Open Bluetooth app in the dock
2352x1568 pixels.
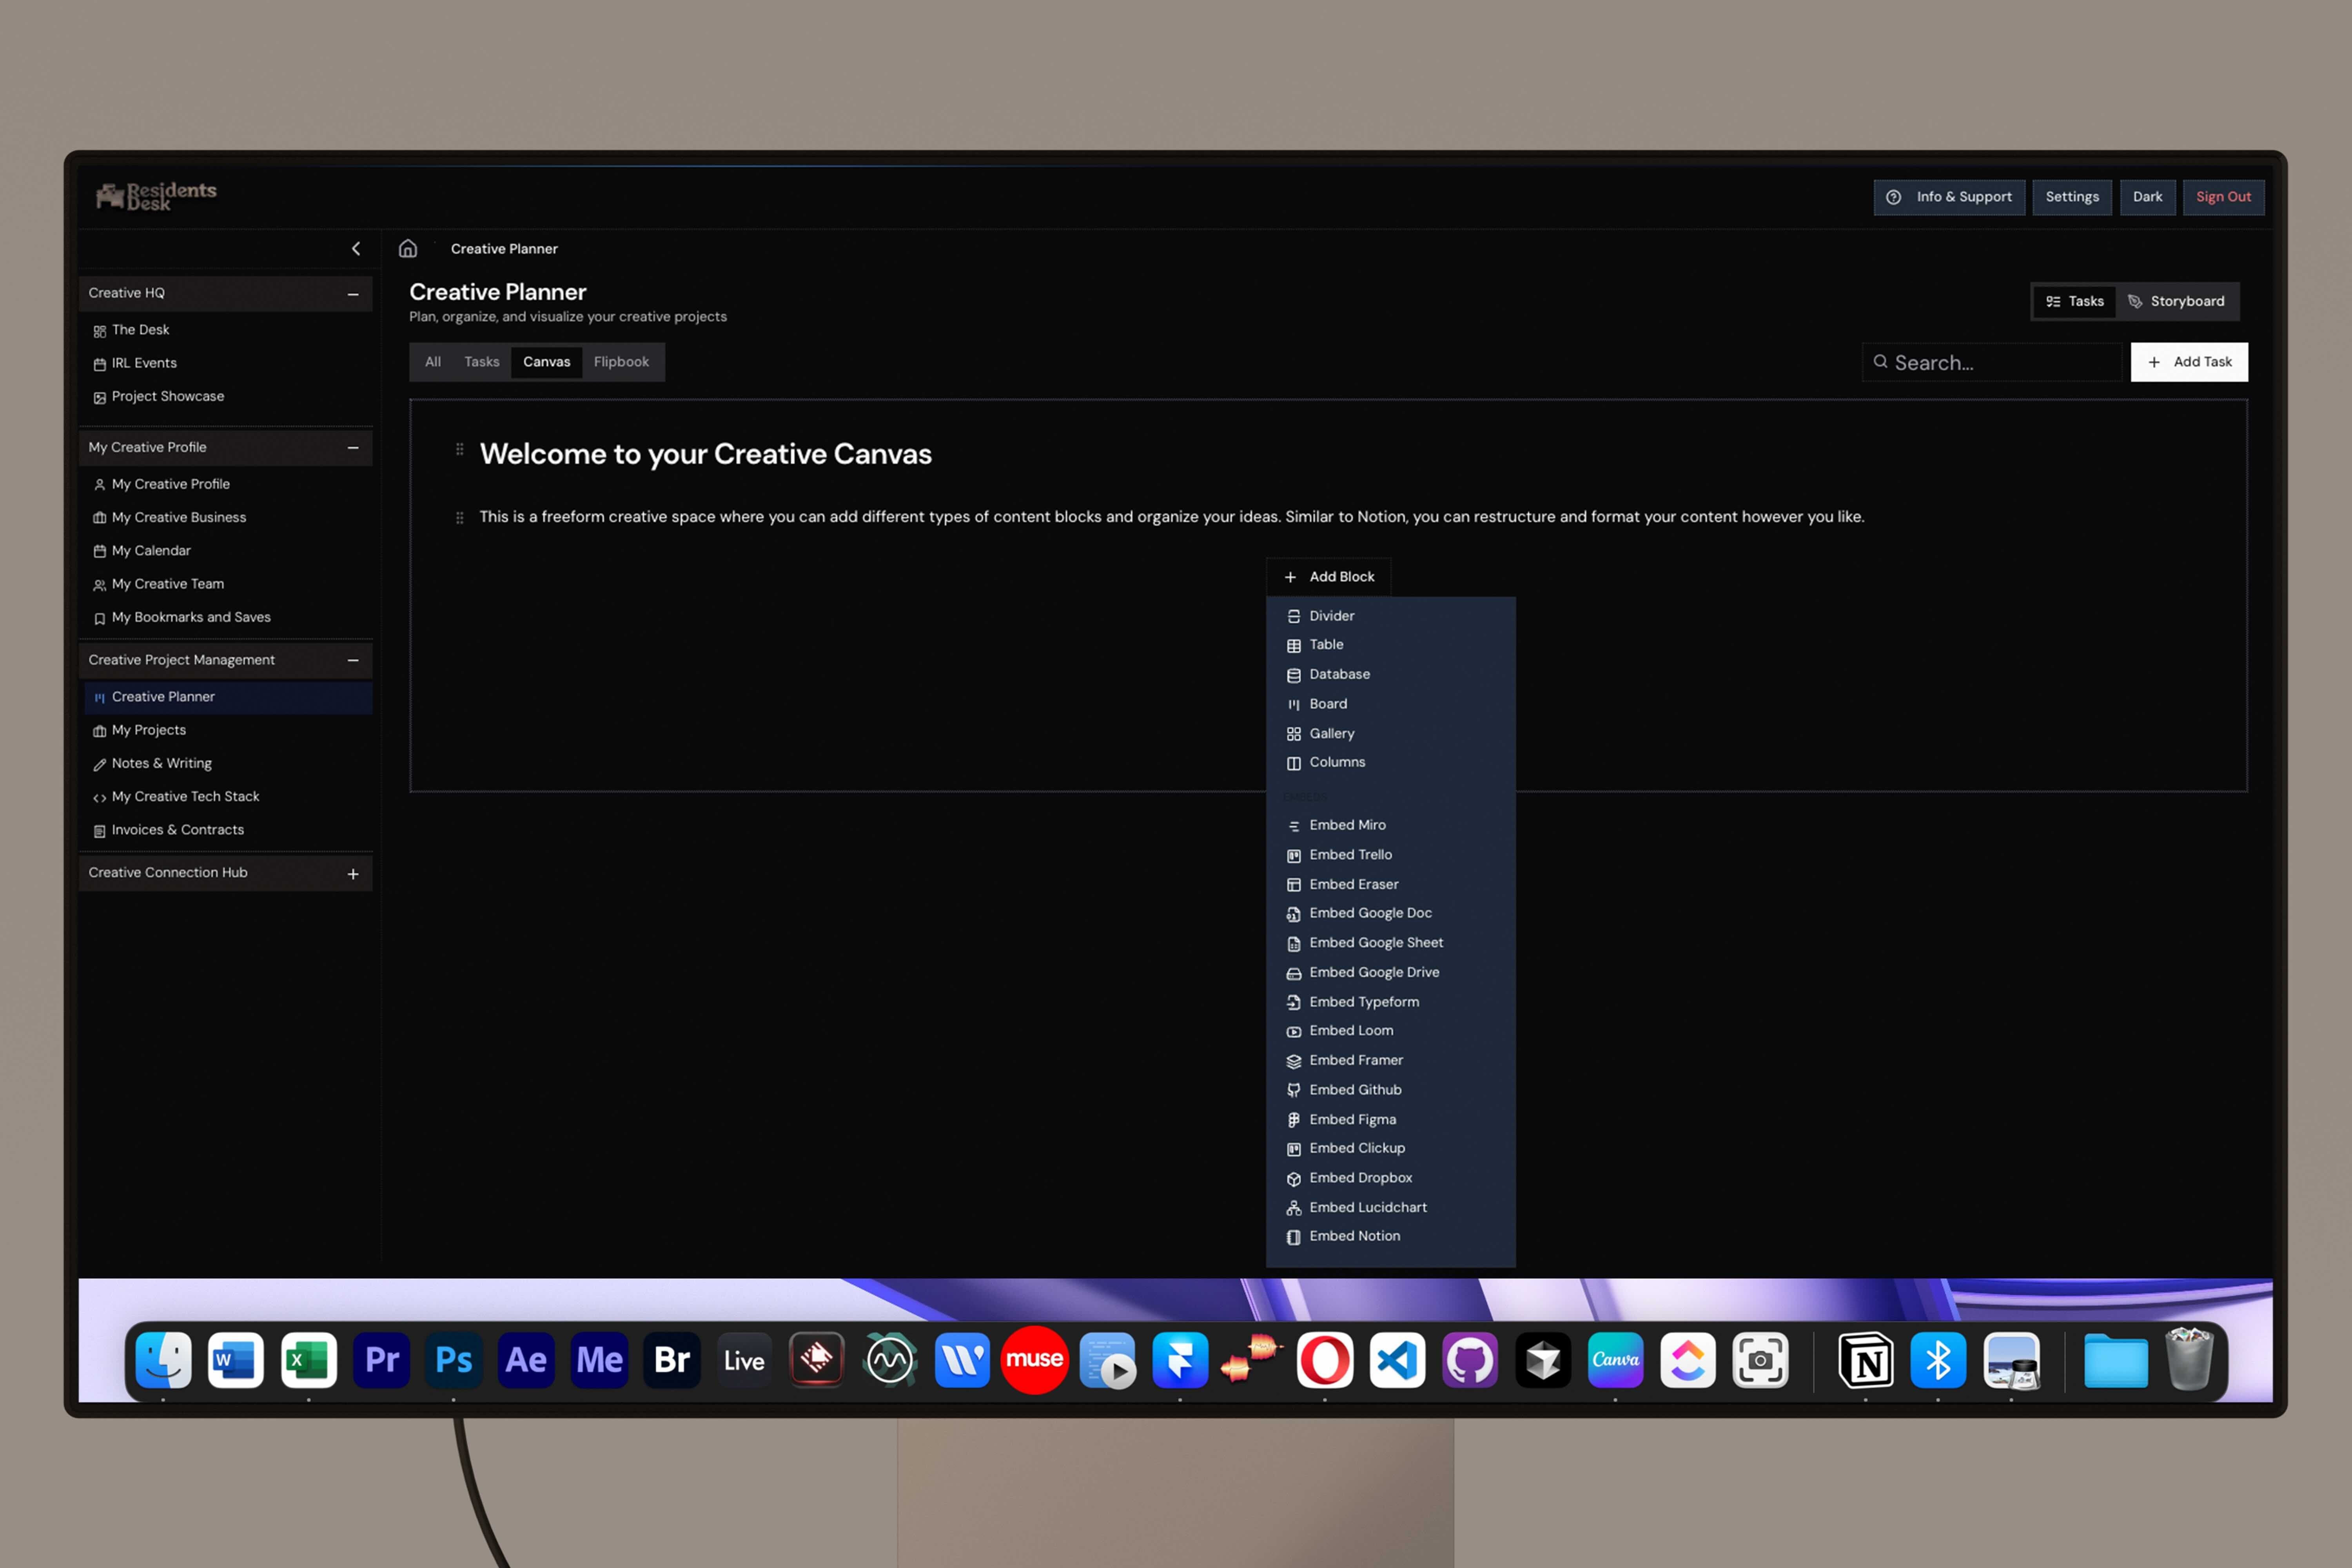pyautogui.click(x=1938, y=1360)
